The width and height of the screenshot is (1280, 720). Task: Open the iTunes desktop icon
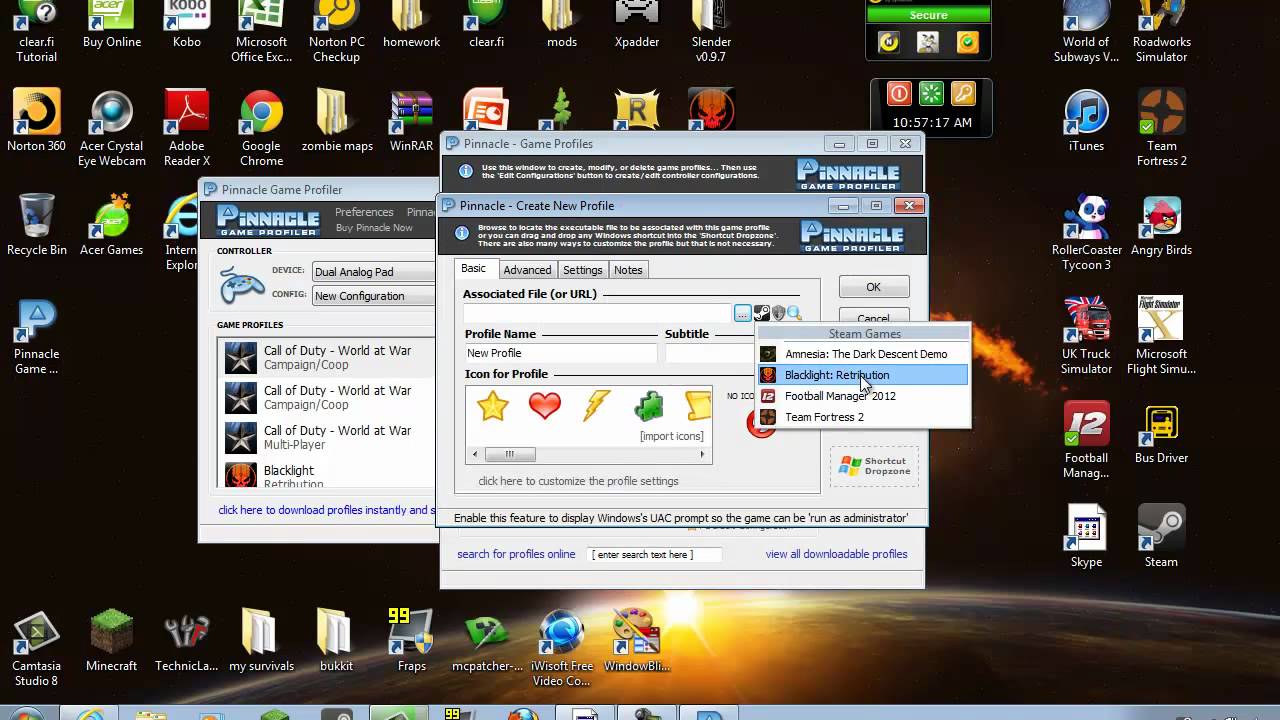[1086, 121]
